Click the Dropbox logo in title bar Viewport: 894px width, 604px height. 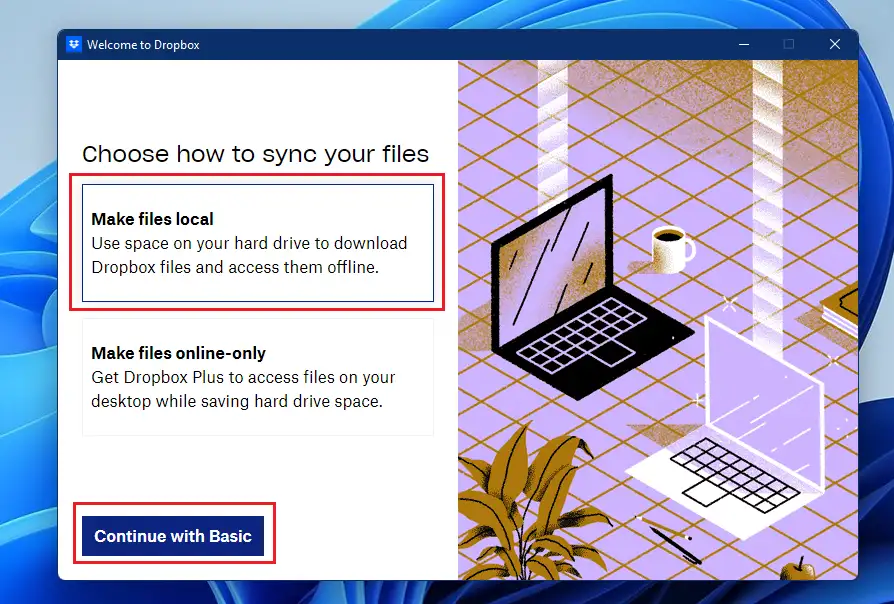(x=74, y=44)
